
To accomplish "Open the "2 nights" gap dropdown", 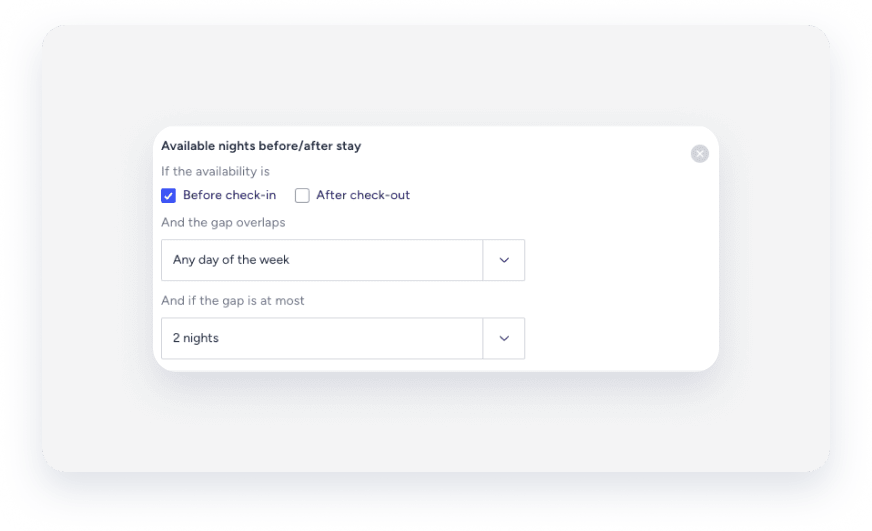I will point(322,338).
